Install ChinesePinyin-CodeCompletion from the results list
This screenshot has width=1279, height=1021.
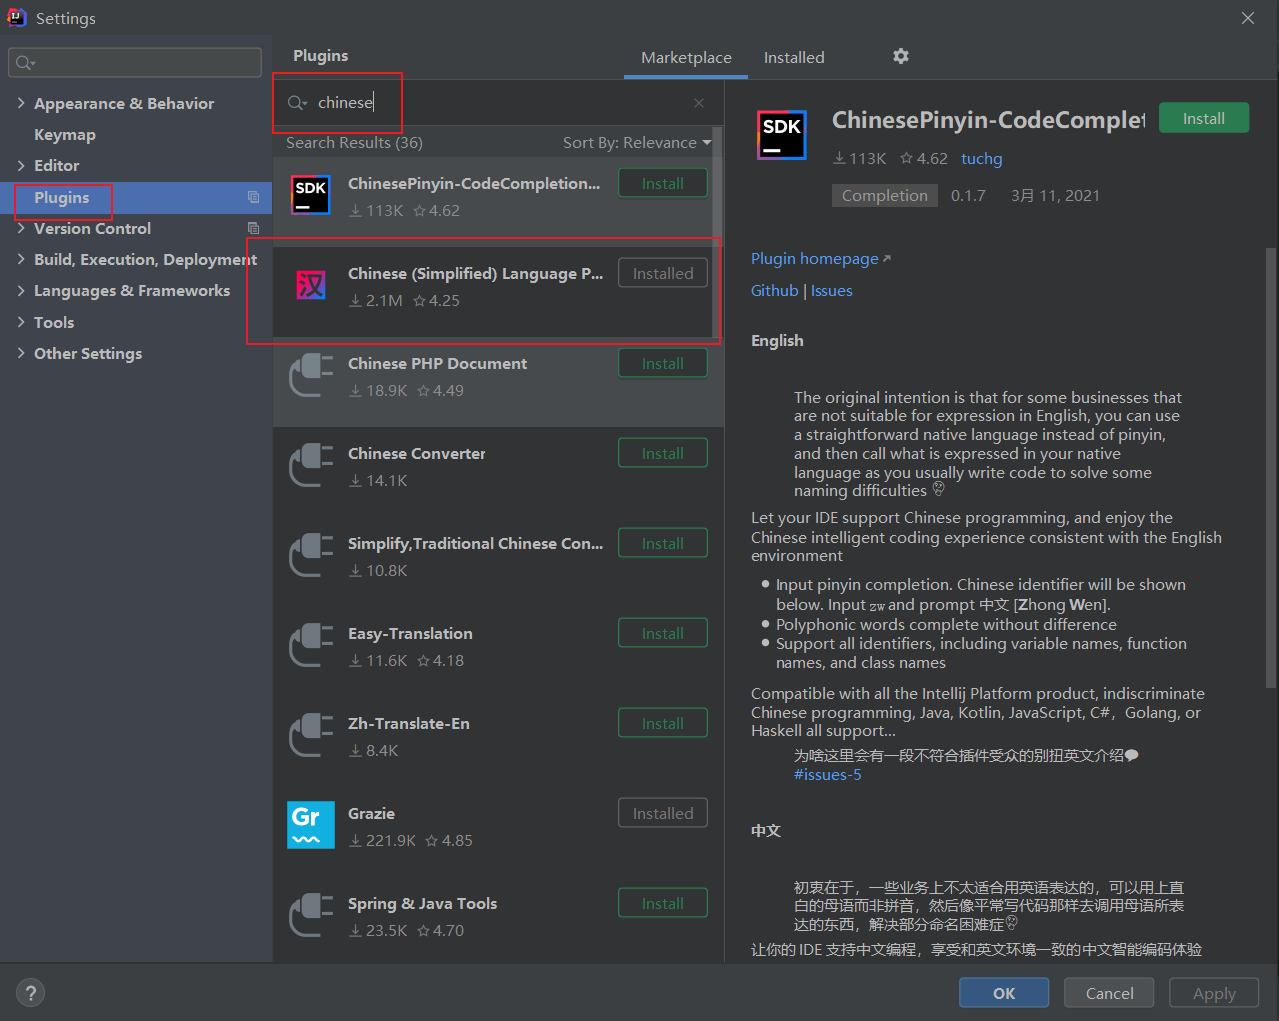point(663,183)
